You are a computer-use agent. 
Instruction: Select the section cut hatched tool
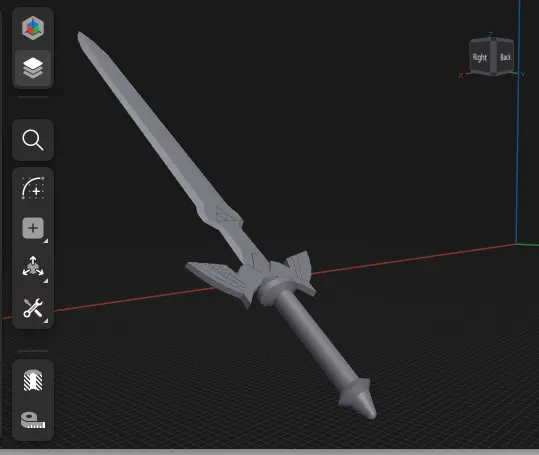click(x=33, y=380)
